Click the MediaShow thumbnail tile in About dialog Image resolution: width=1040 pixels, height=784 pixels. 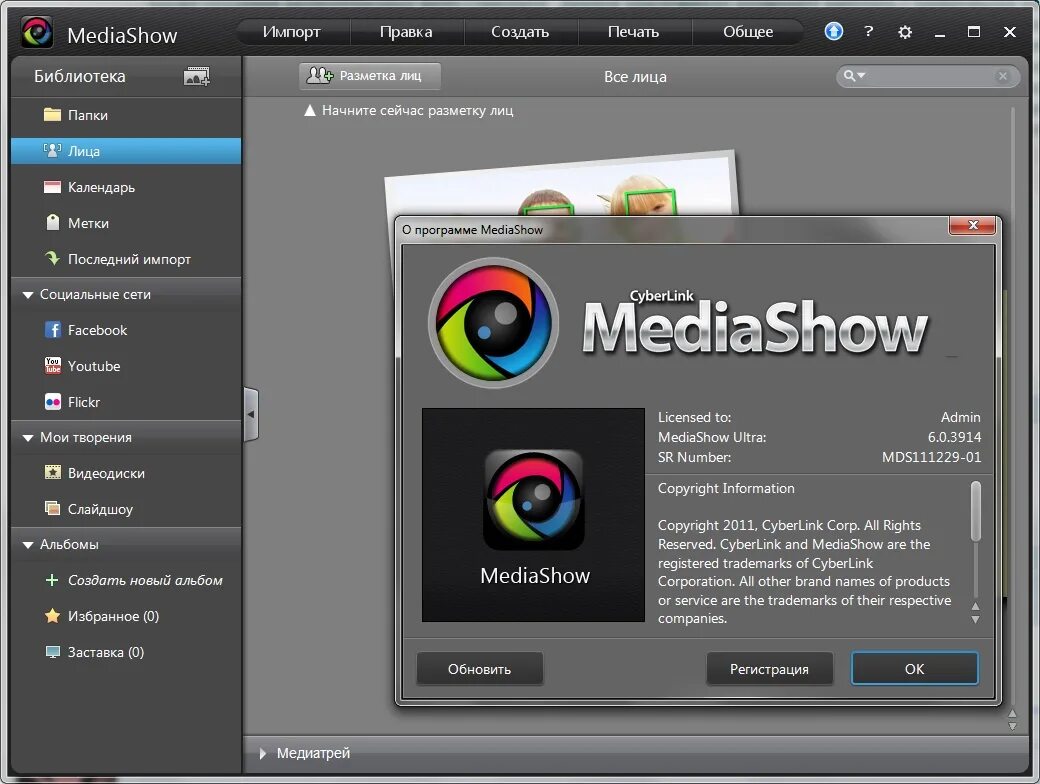(x=533, y=515)
